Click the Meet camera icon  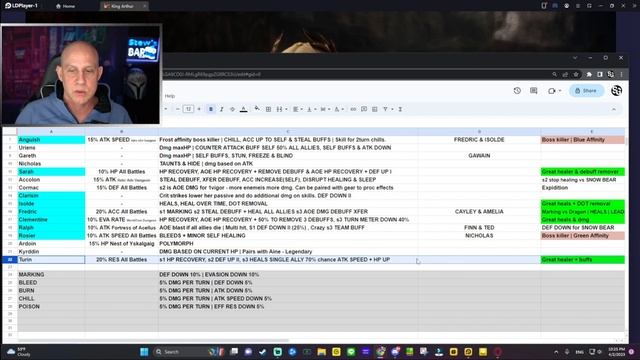point(552,91)
